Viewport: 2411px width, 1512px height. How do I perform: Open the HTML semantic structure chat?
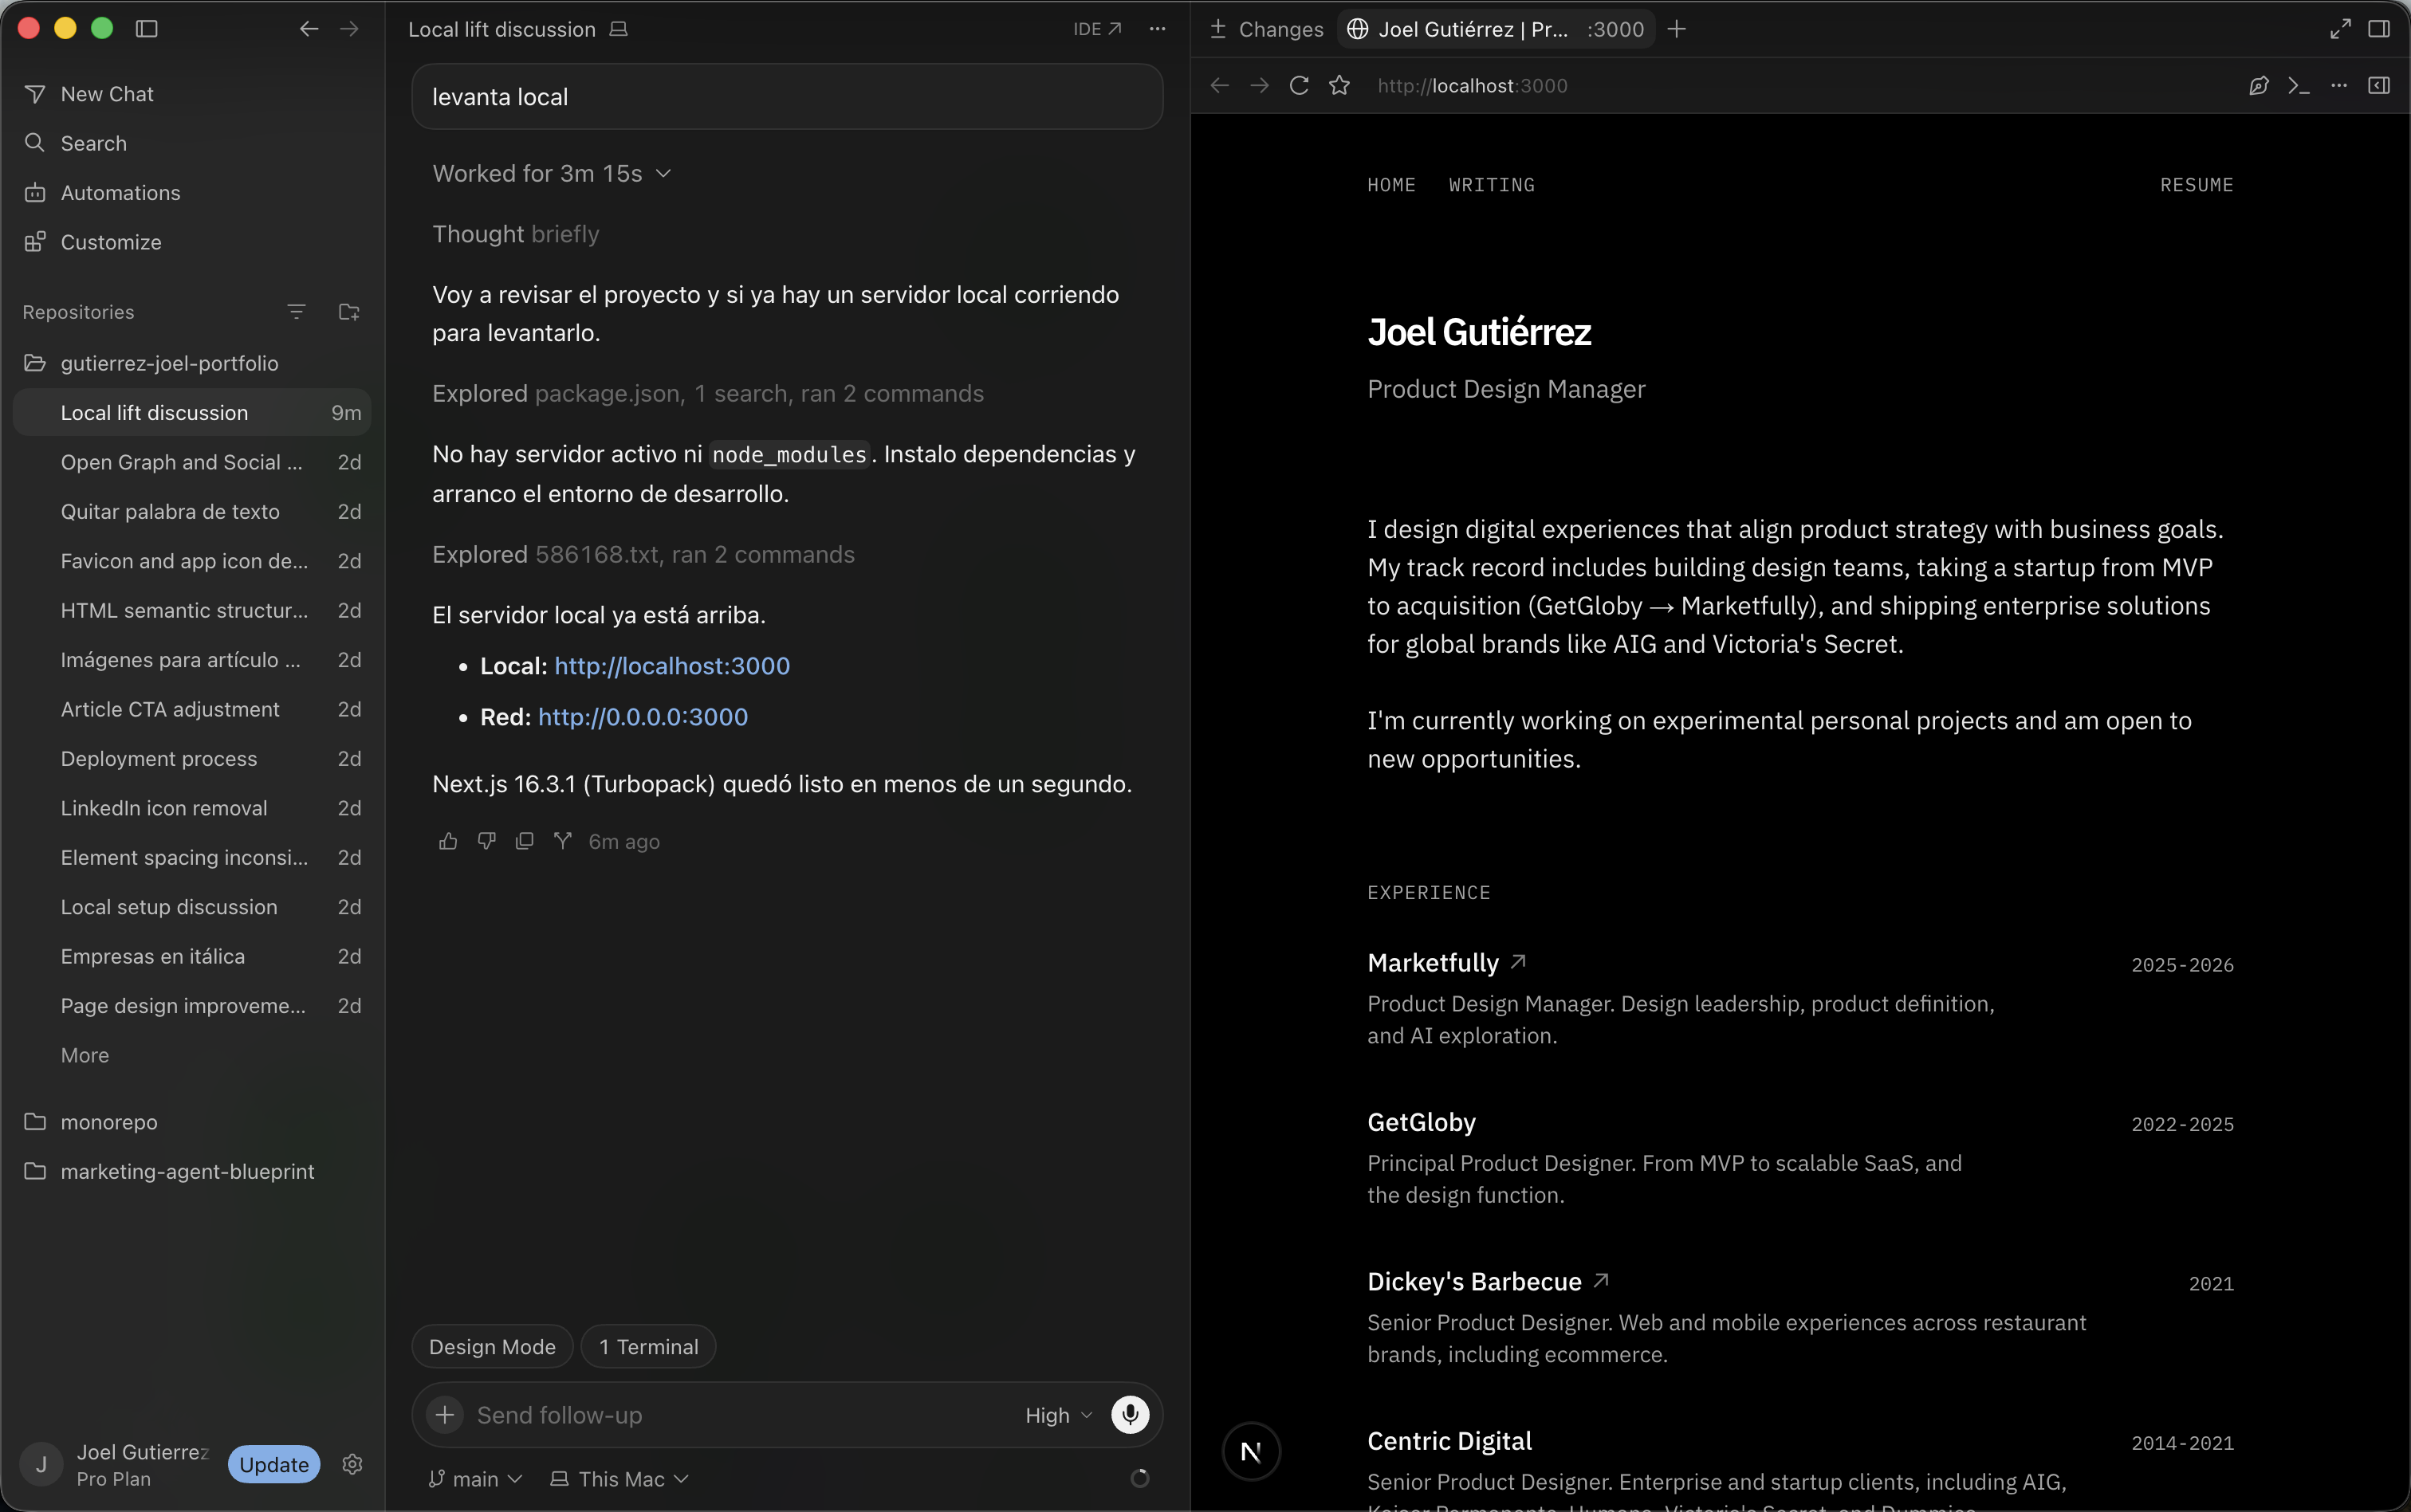pyautogui.click(x=192, y=610)
